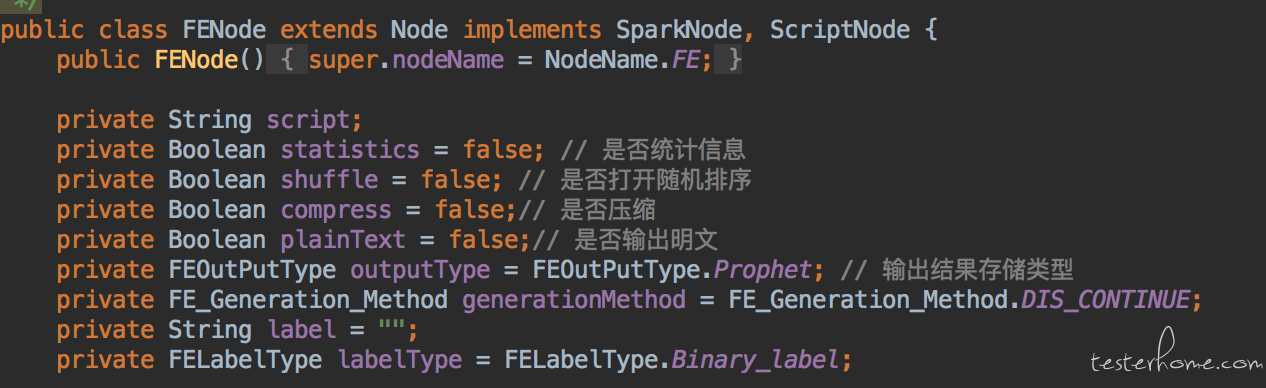Viewport: 1266px width, 388px height.
Task: Select the DIS_CONTINUE enum constant
Action: tap(1105, 300)
